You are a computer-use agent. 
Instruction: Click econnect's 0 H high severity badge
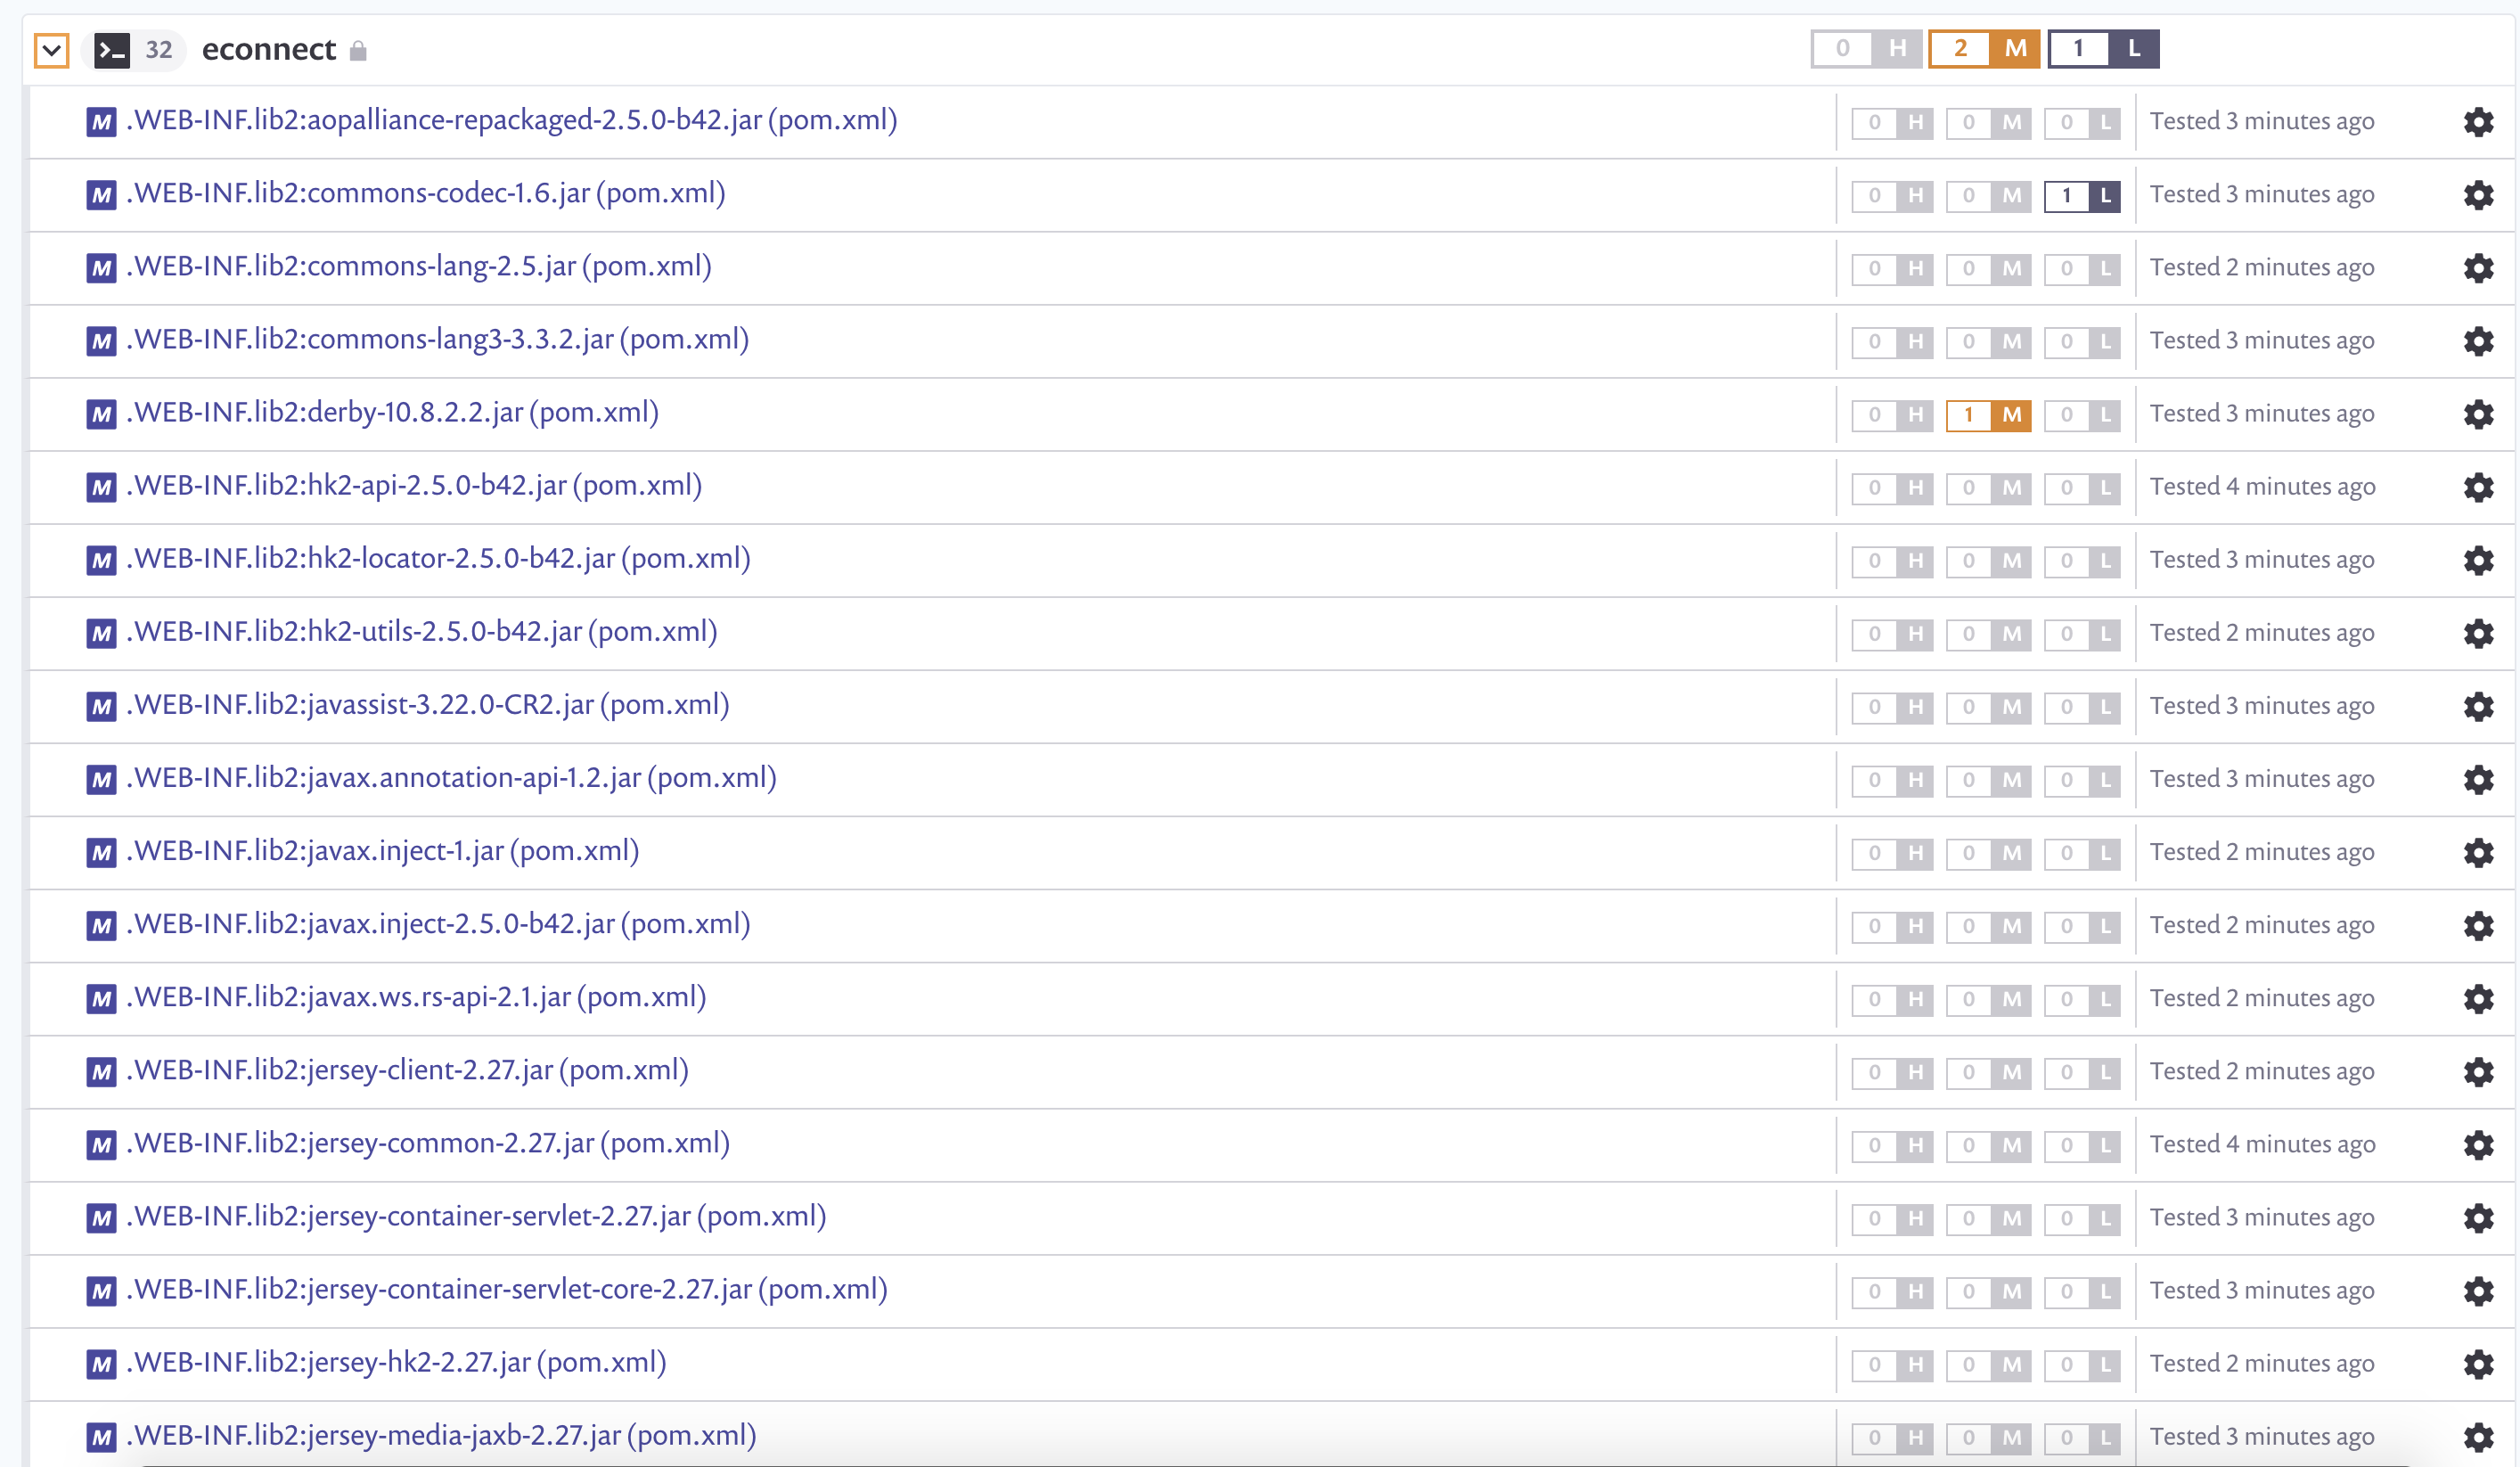pyautogui.click(x=1865, y=48)
